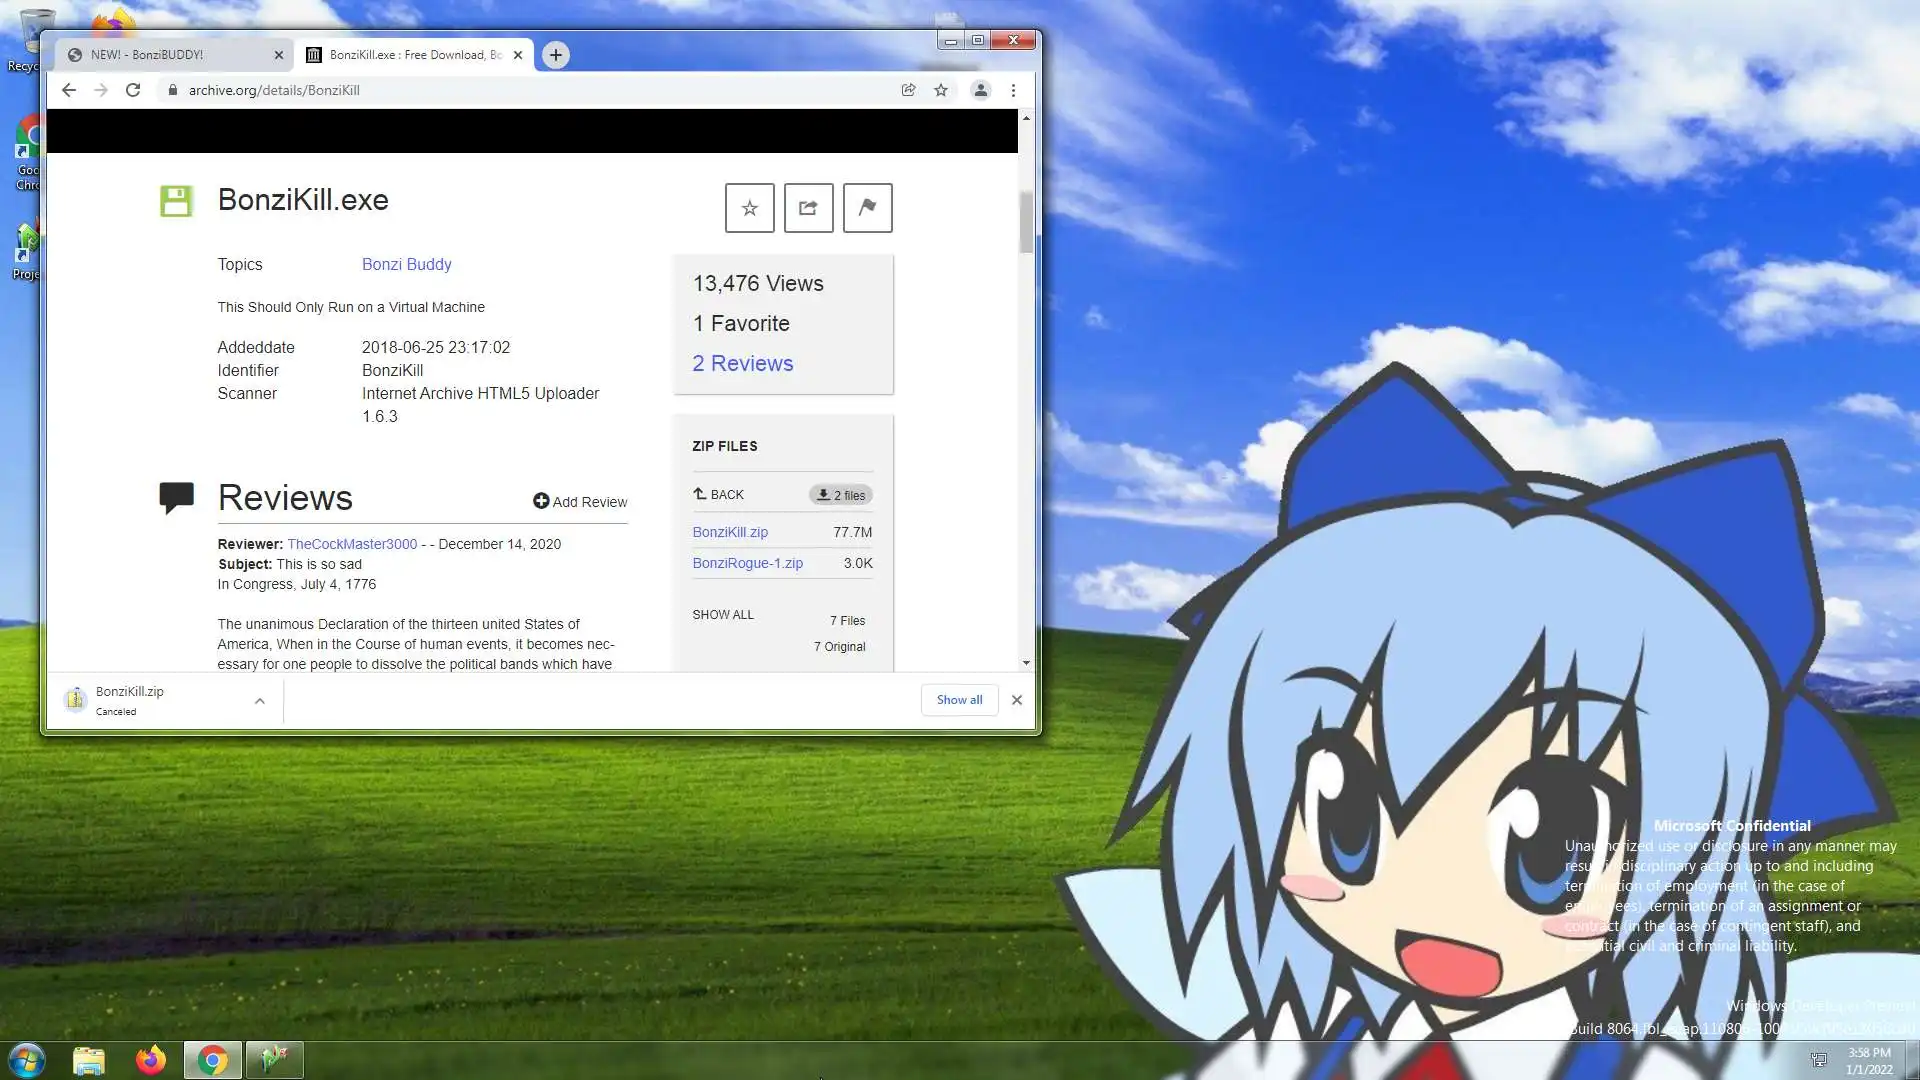Click the favorite star button on item page
This screenshot has height=1080, width=1920.
[x=749, y=208]
